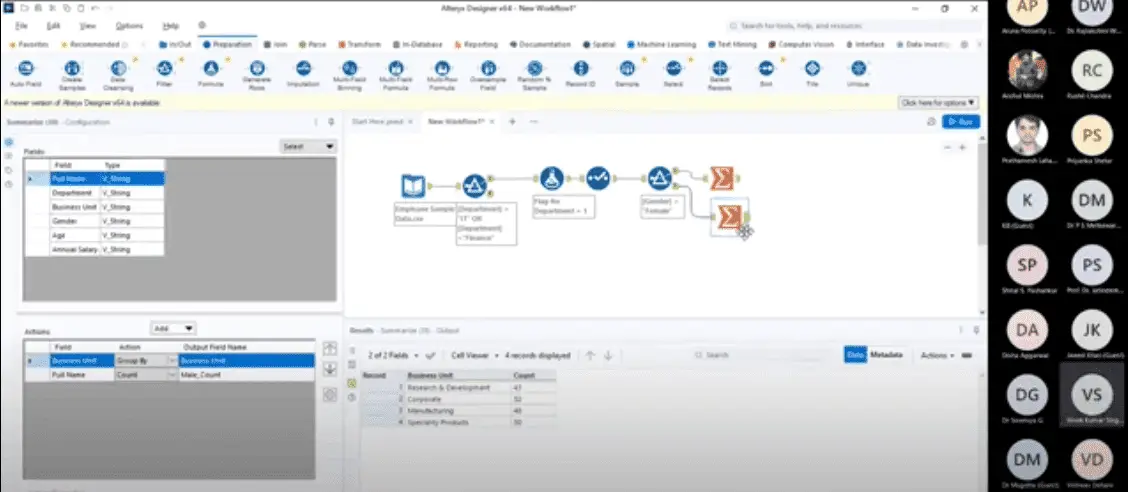Viewport: 1128px width, 492px height.
Task: Switch to the Join tool category
Action: (x=276, y=45)
